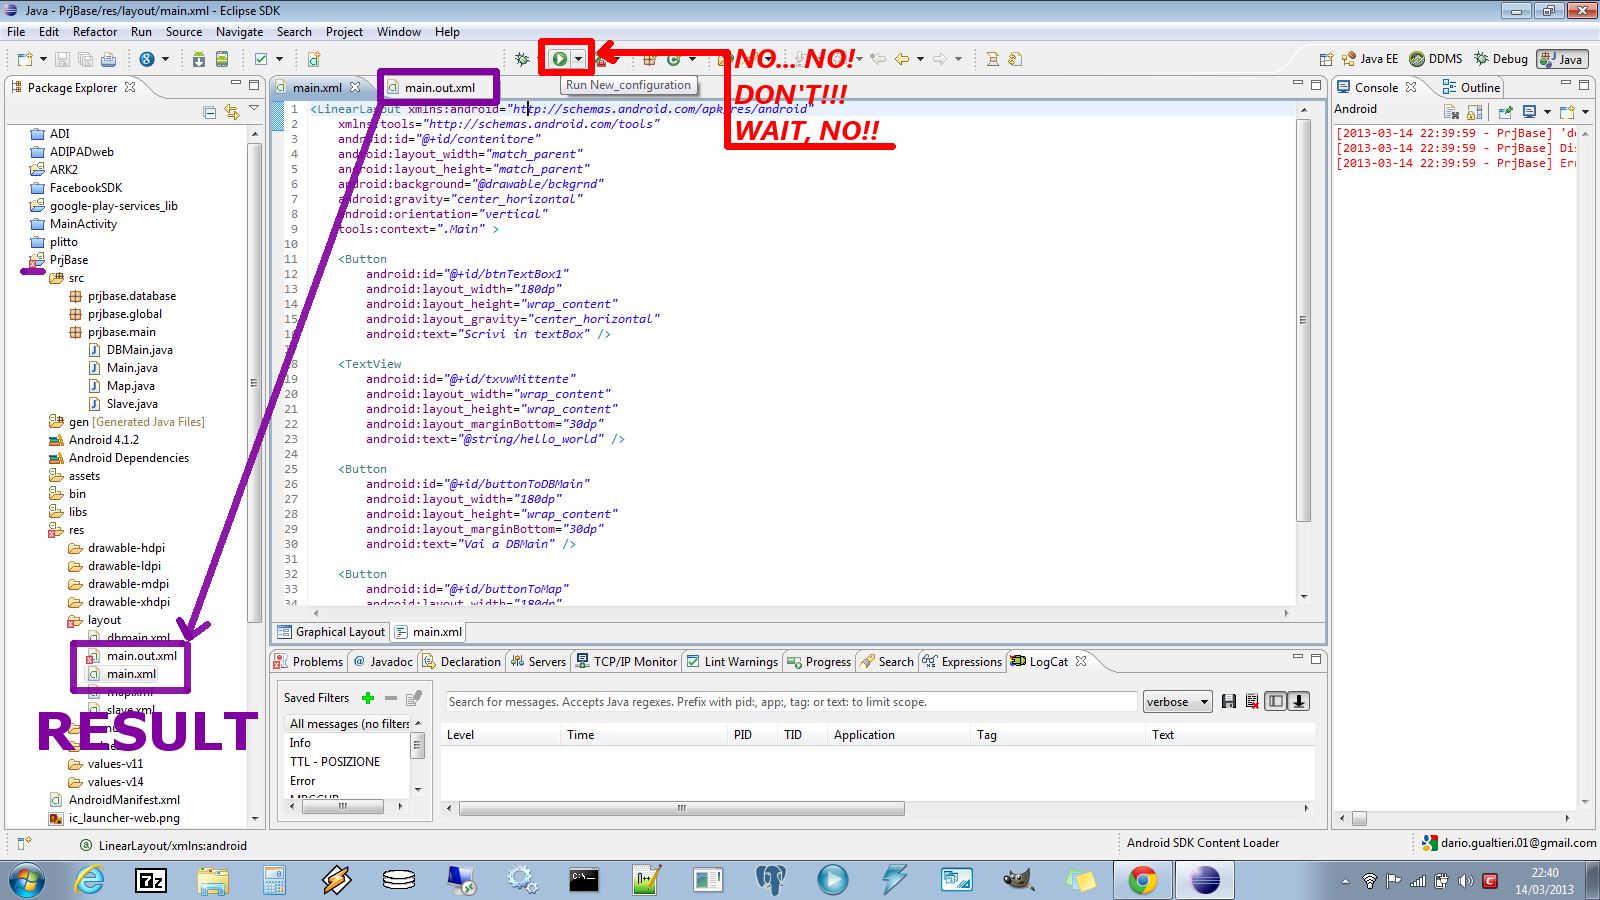Close the Package Explorer view

point(130,87)
